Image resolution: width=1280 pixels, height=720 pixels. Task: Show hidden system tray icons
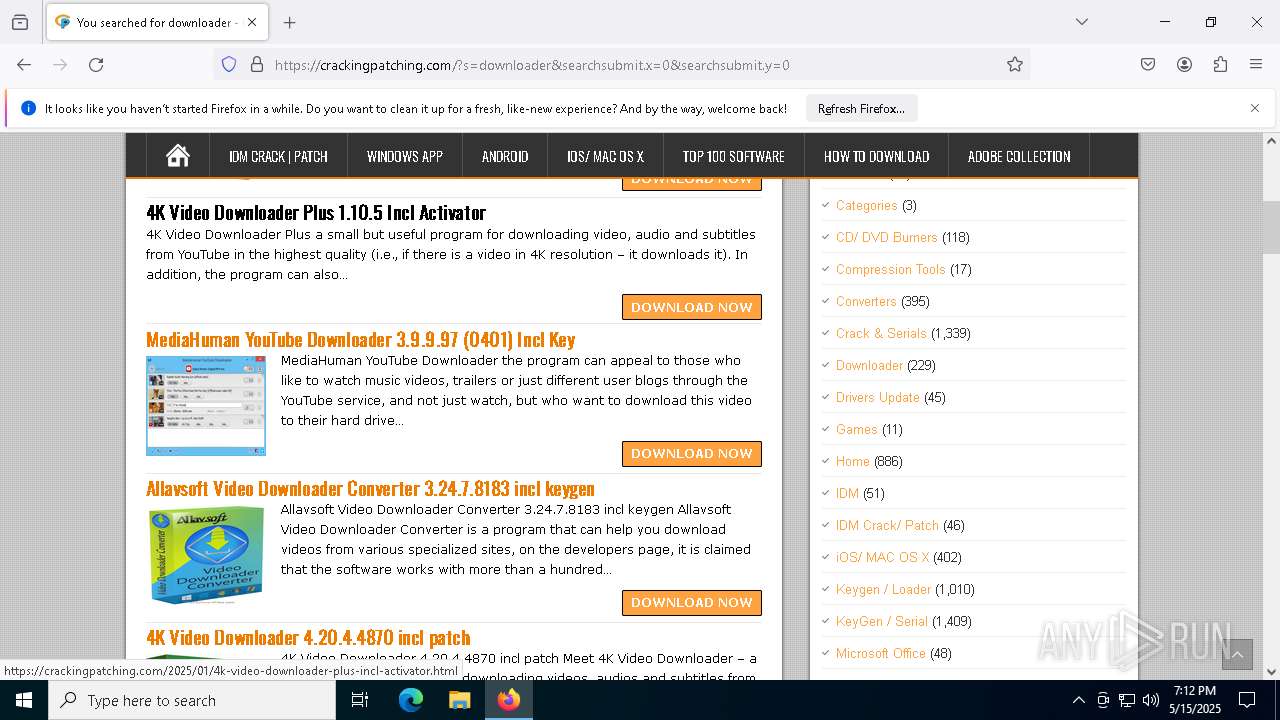(x=1078, y=700)
